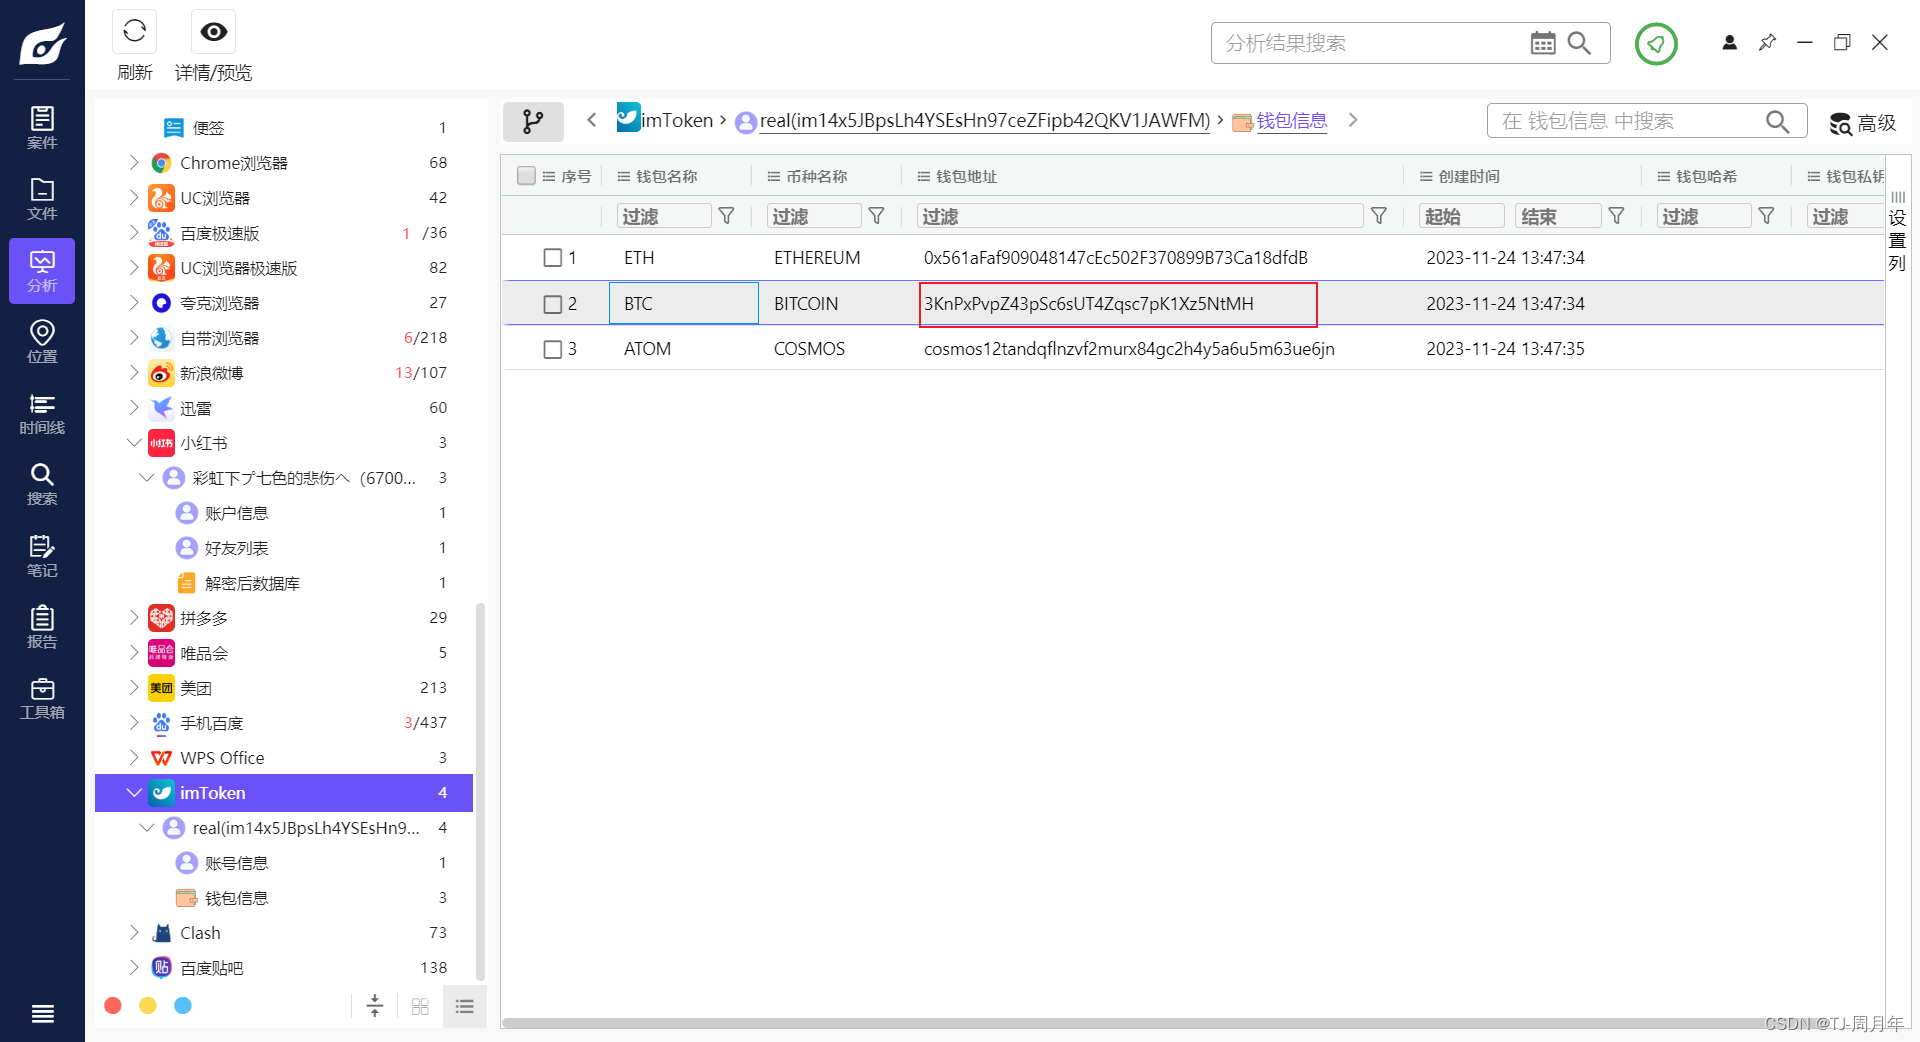Click the blue color tag dot
Image resolution: width=1920 pixels, height=1042 pixels.
[x=183, y=1005]
